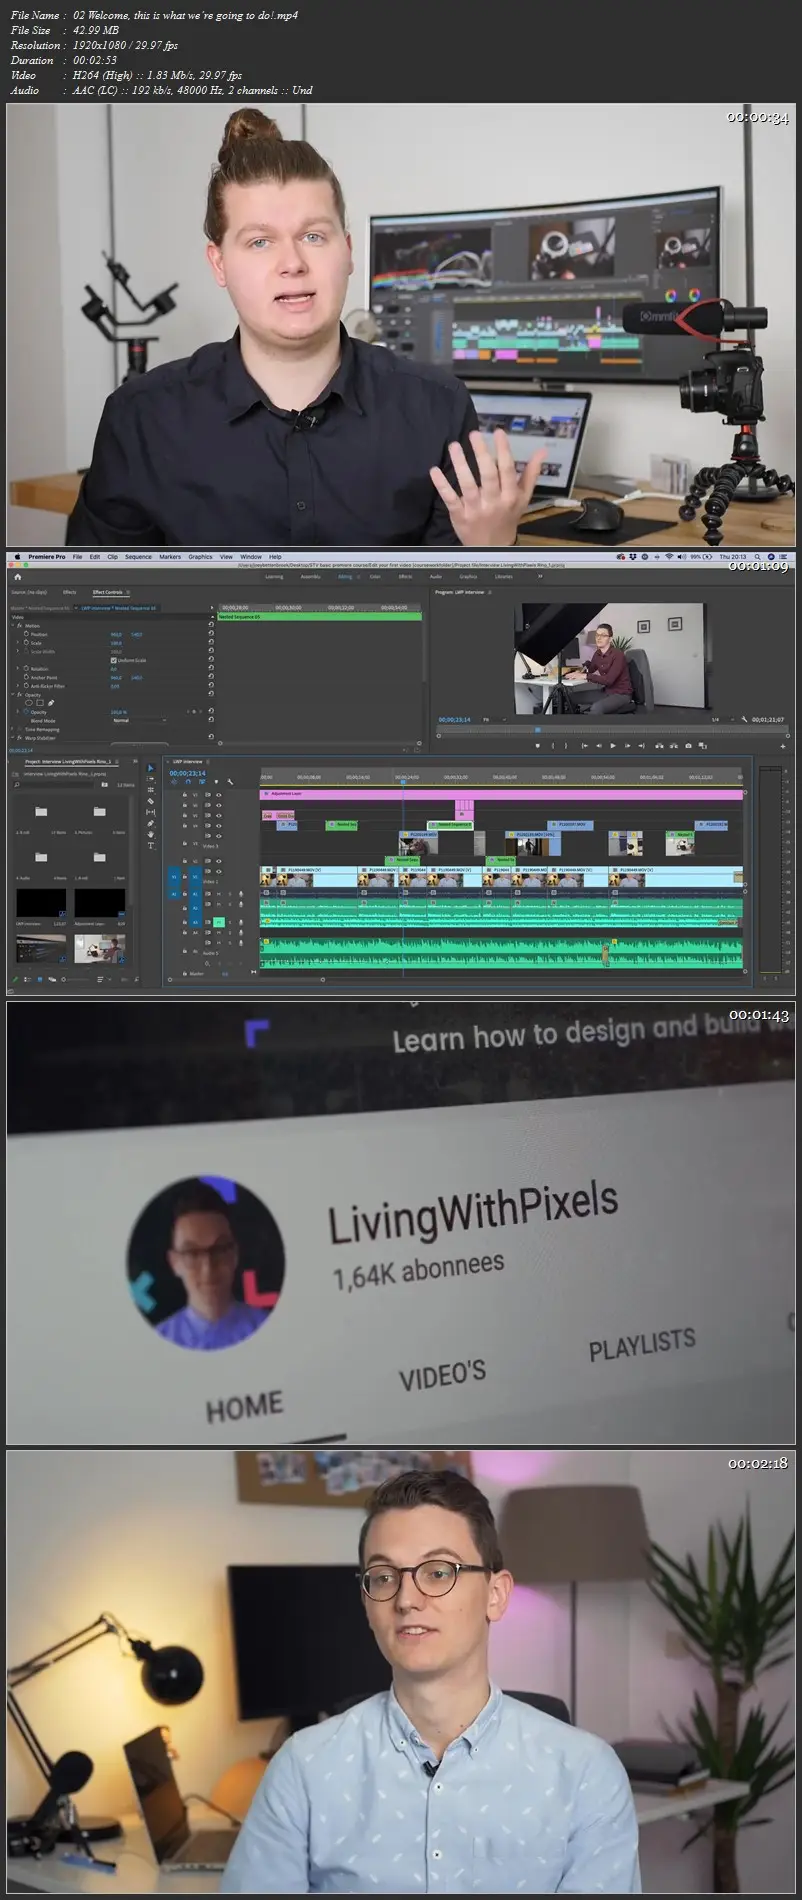
Task: Open the Program monitor settings wrench
Action: pos(744,719)
